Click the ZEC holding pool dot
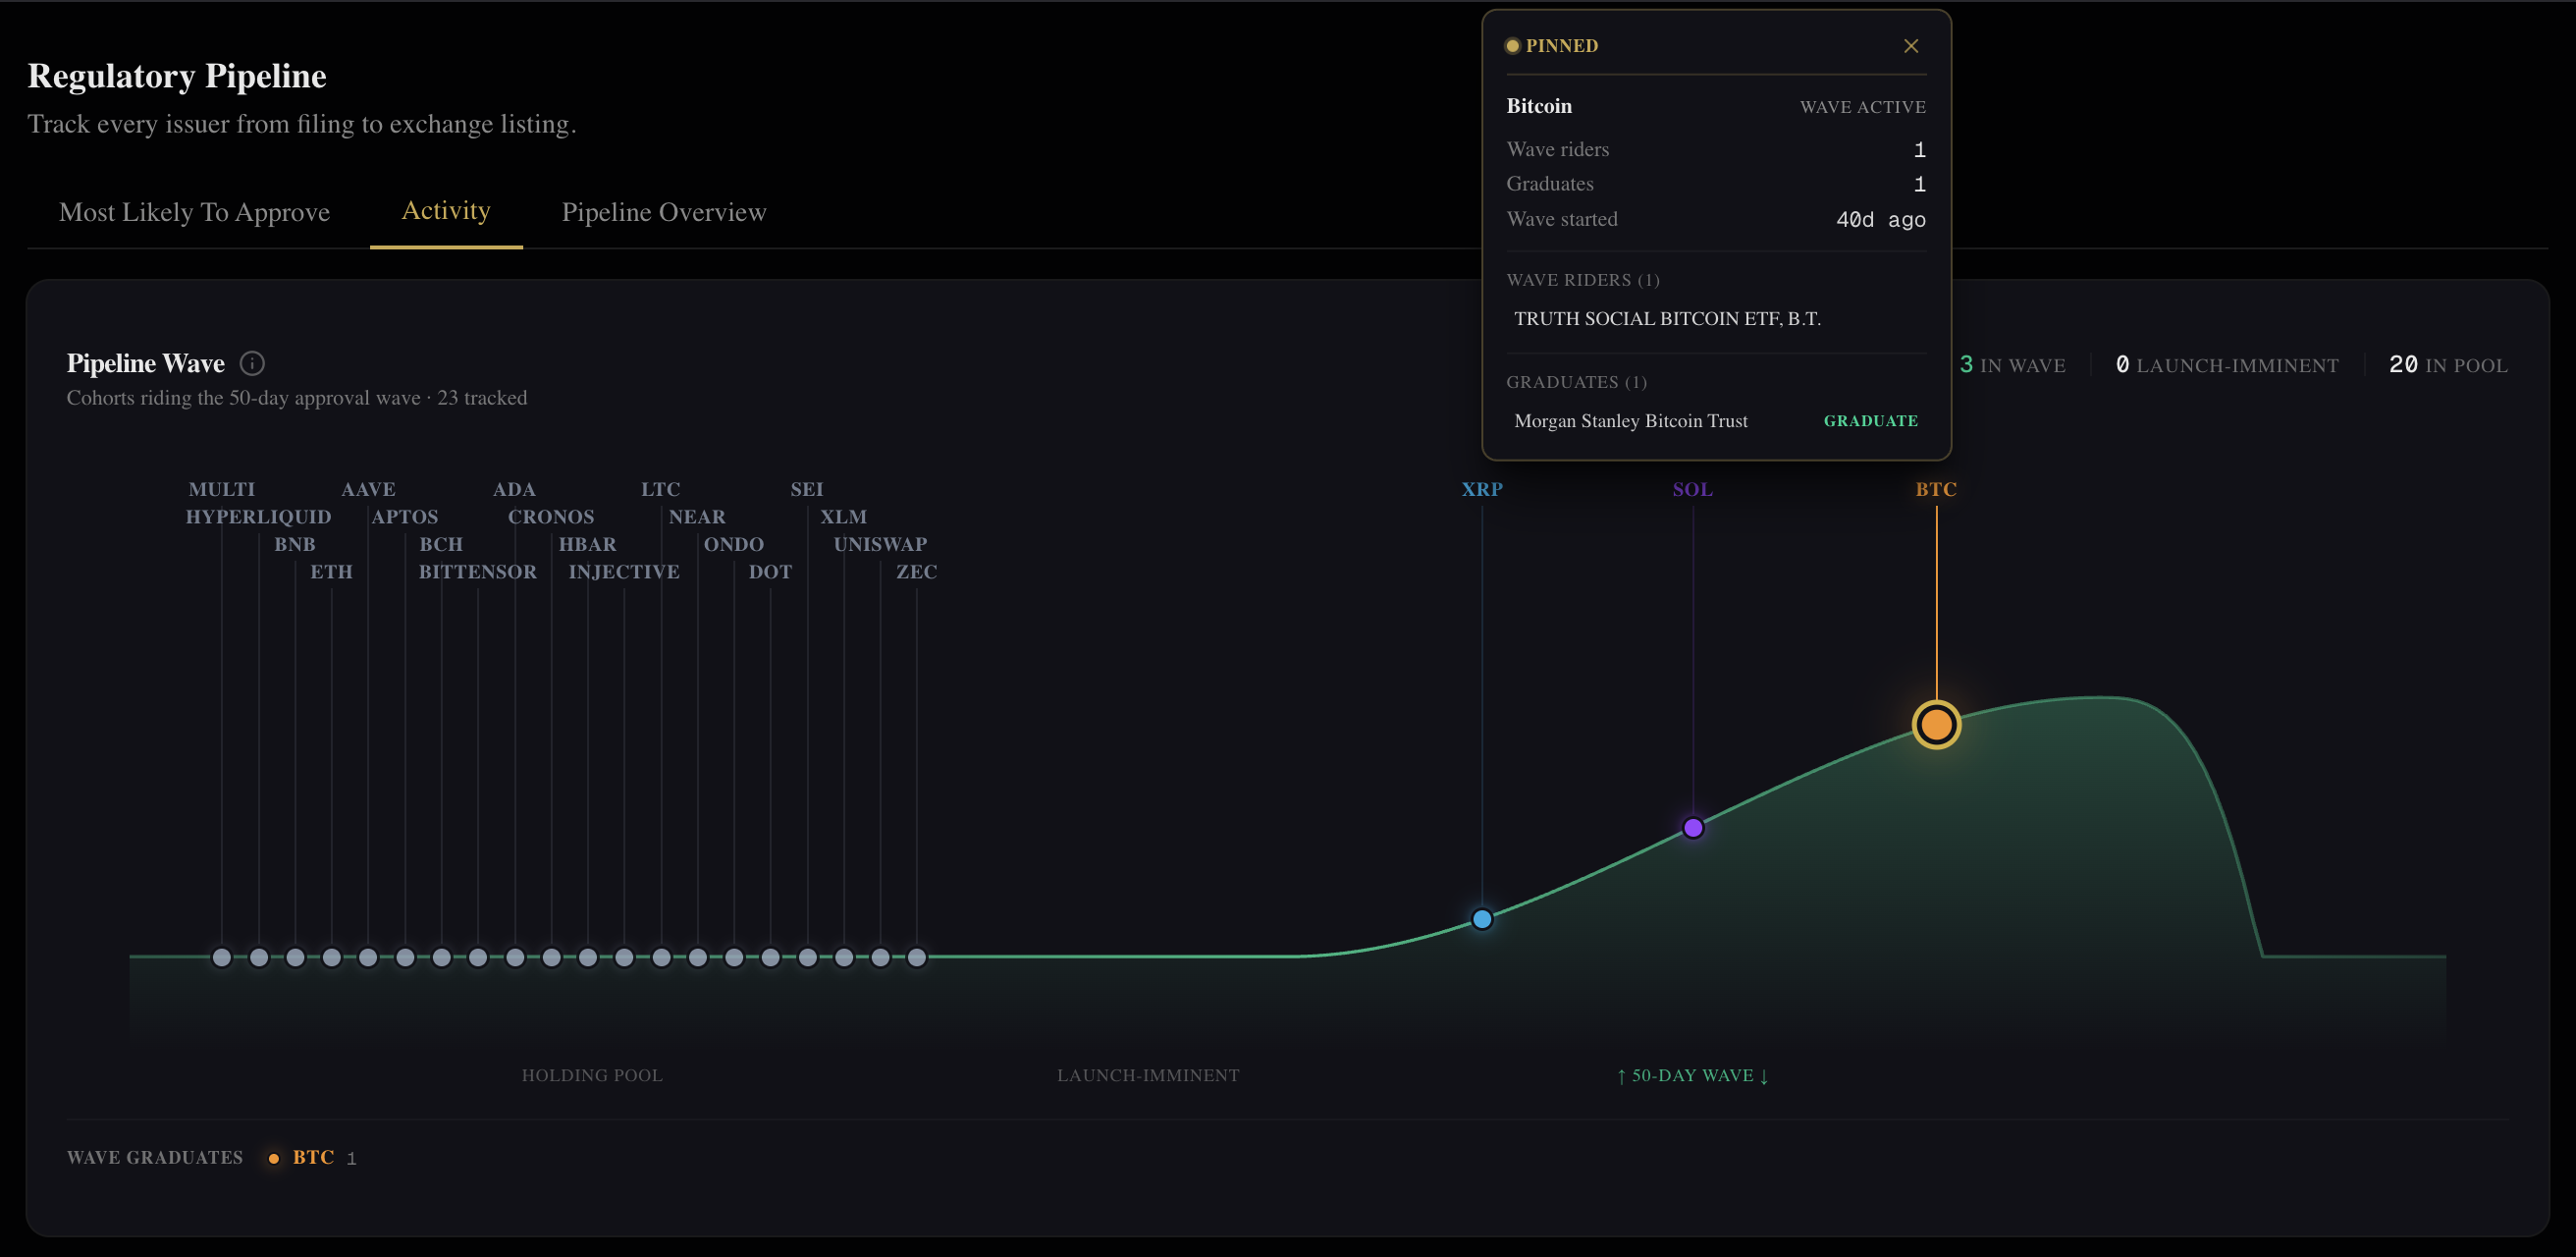Viewport: 2576px width, 1257px height. point(917,958)
